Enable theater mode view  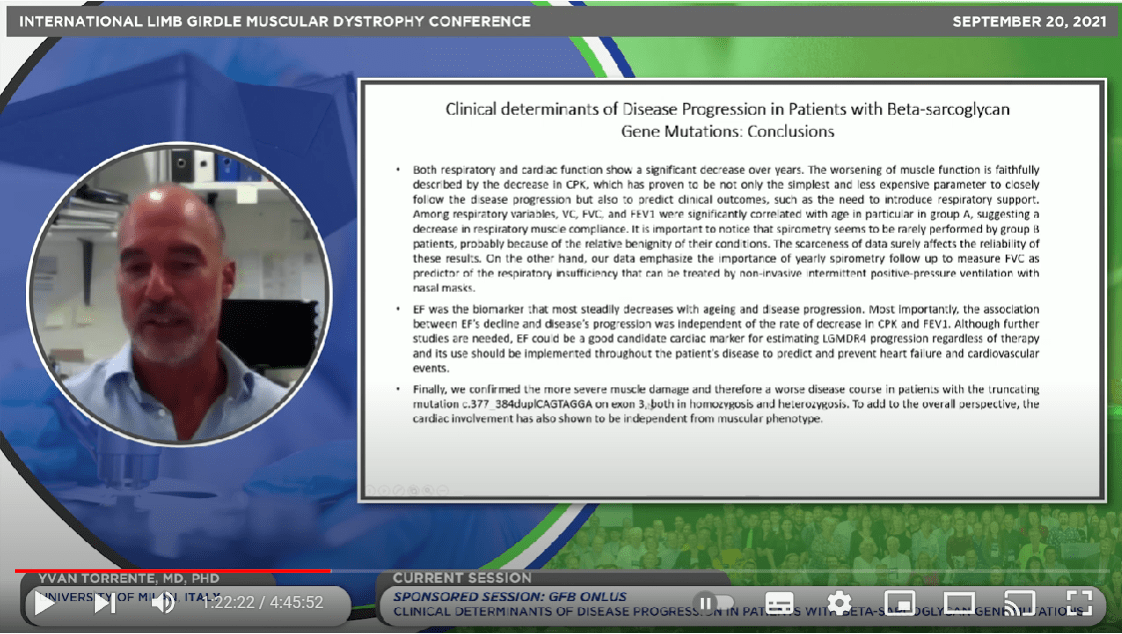(959, 603)
